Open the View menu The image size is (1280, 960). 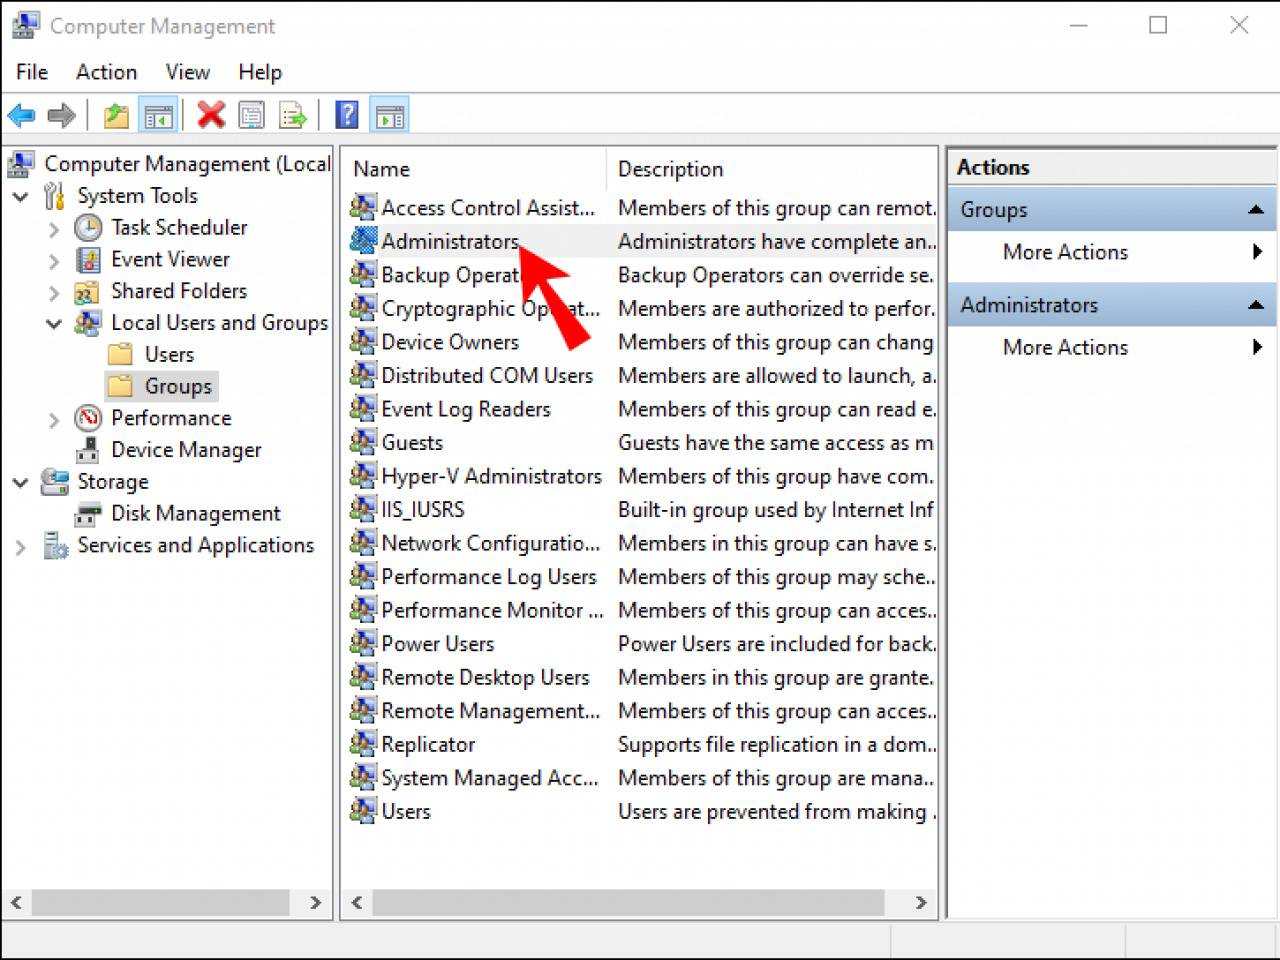click(188, 72)
